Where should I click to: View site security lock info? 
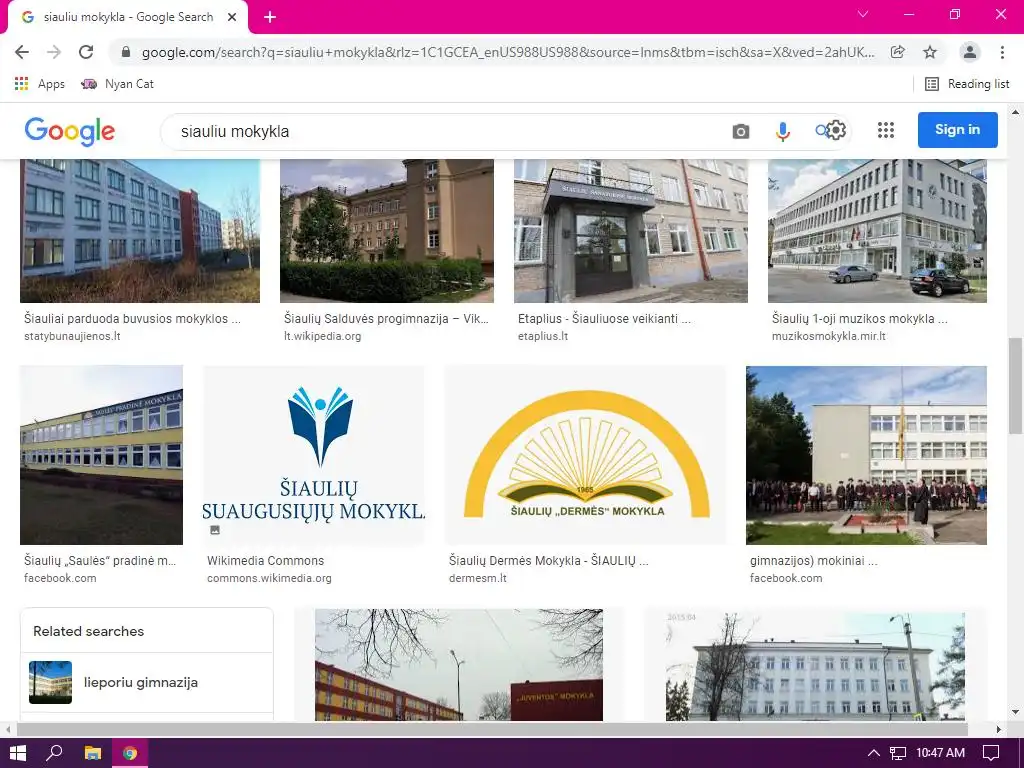[126, 52]
